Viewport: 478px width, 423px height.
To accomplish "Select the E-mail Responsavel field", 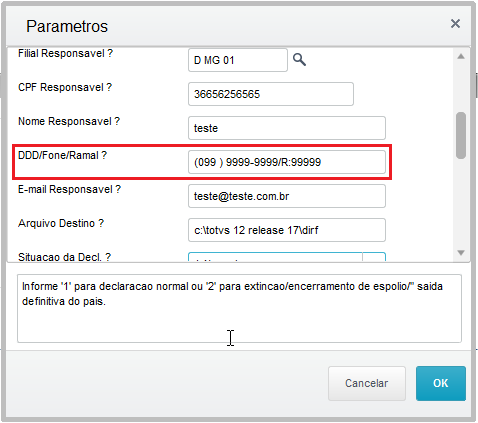I will (x=287, y=196).
